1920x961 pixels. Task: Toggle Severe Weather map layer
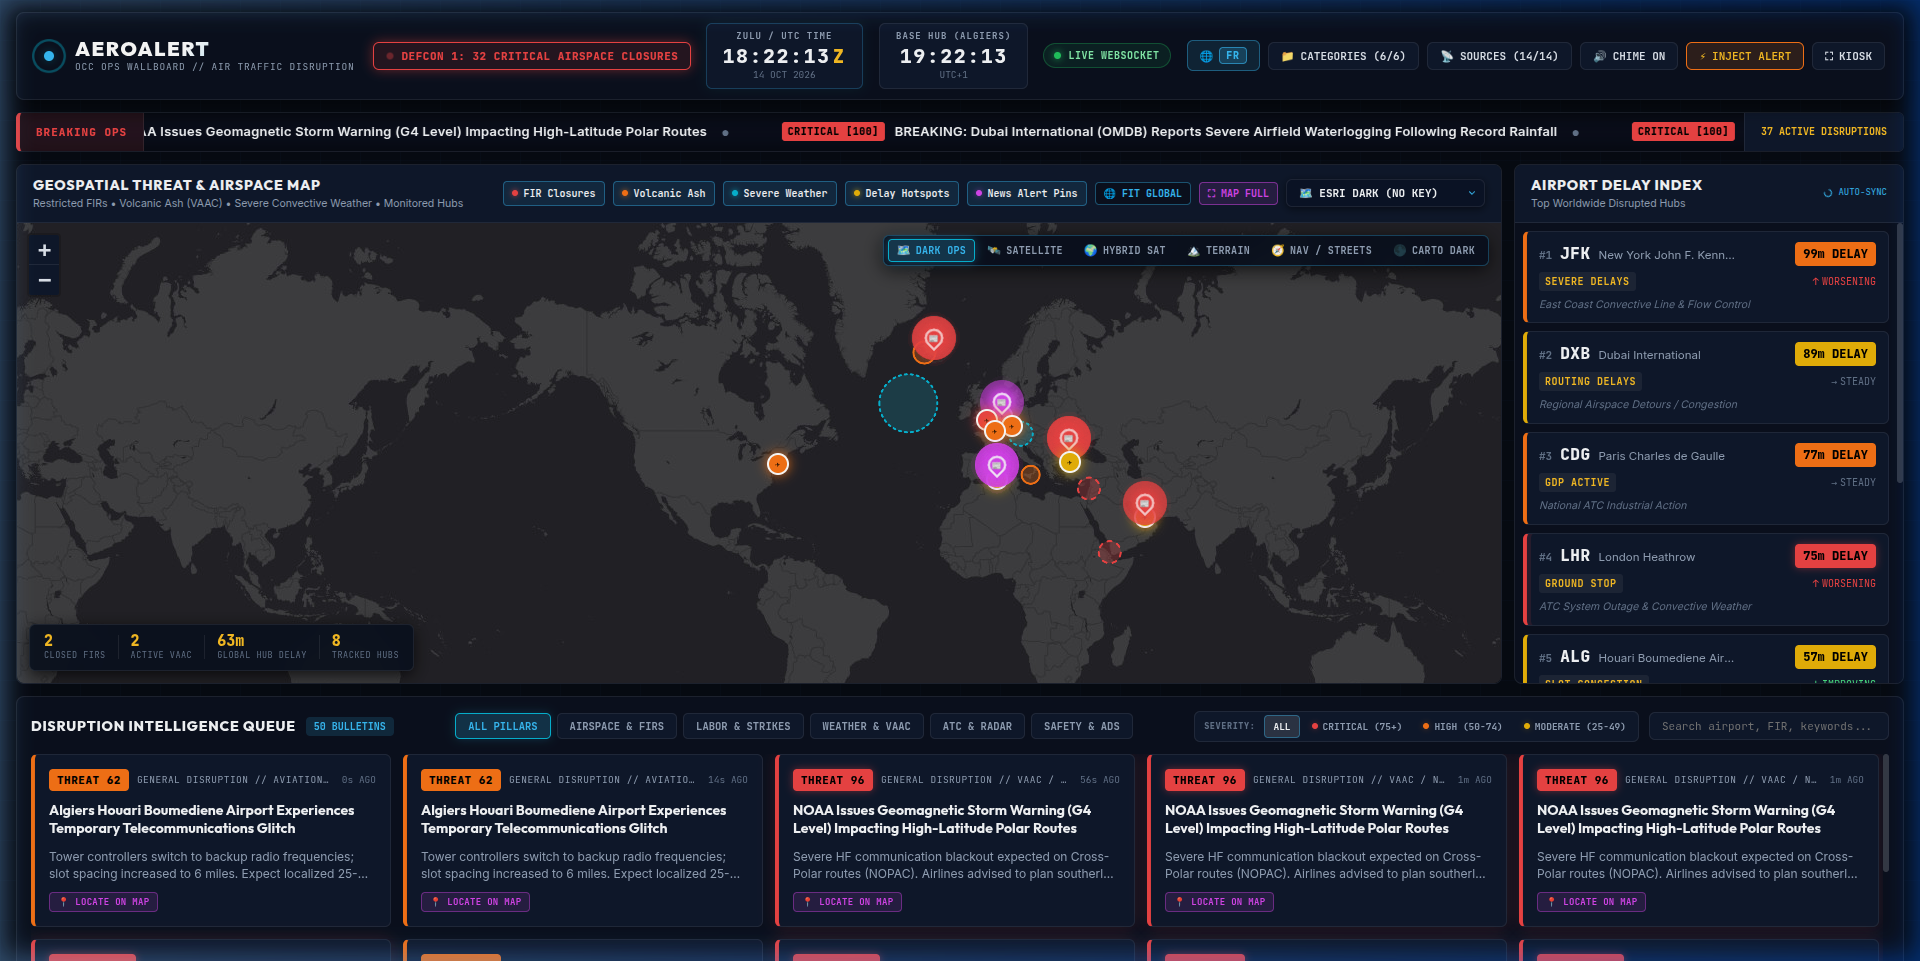click(x=779, y=194)
